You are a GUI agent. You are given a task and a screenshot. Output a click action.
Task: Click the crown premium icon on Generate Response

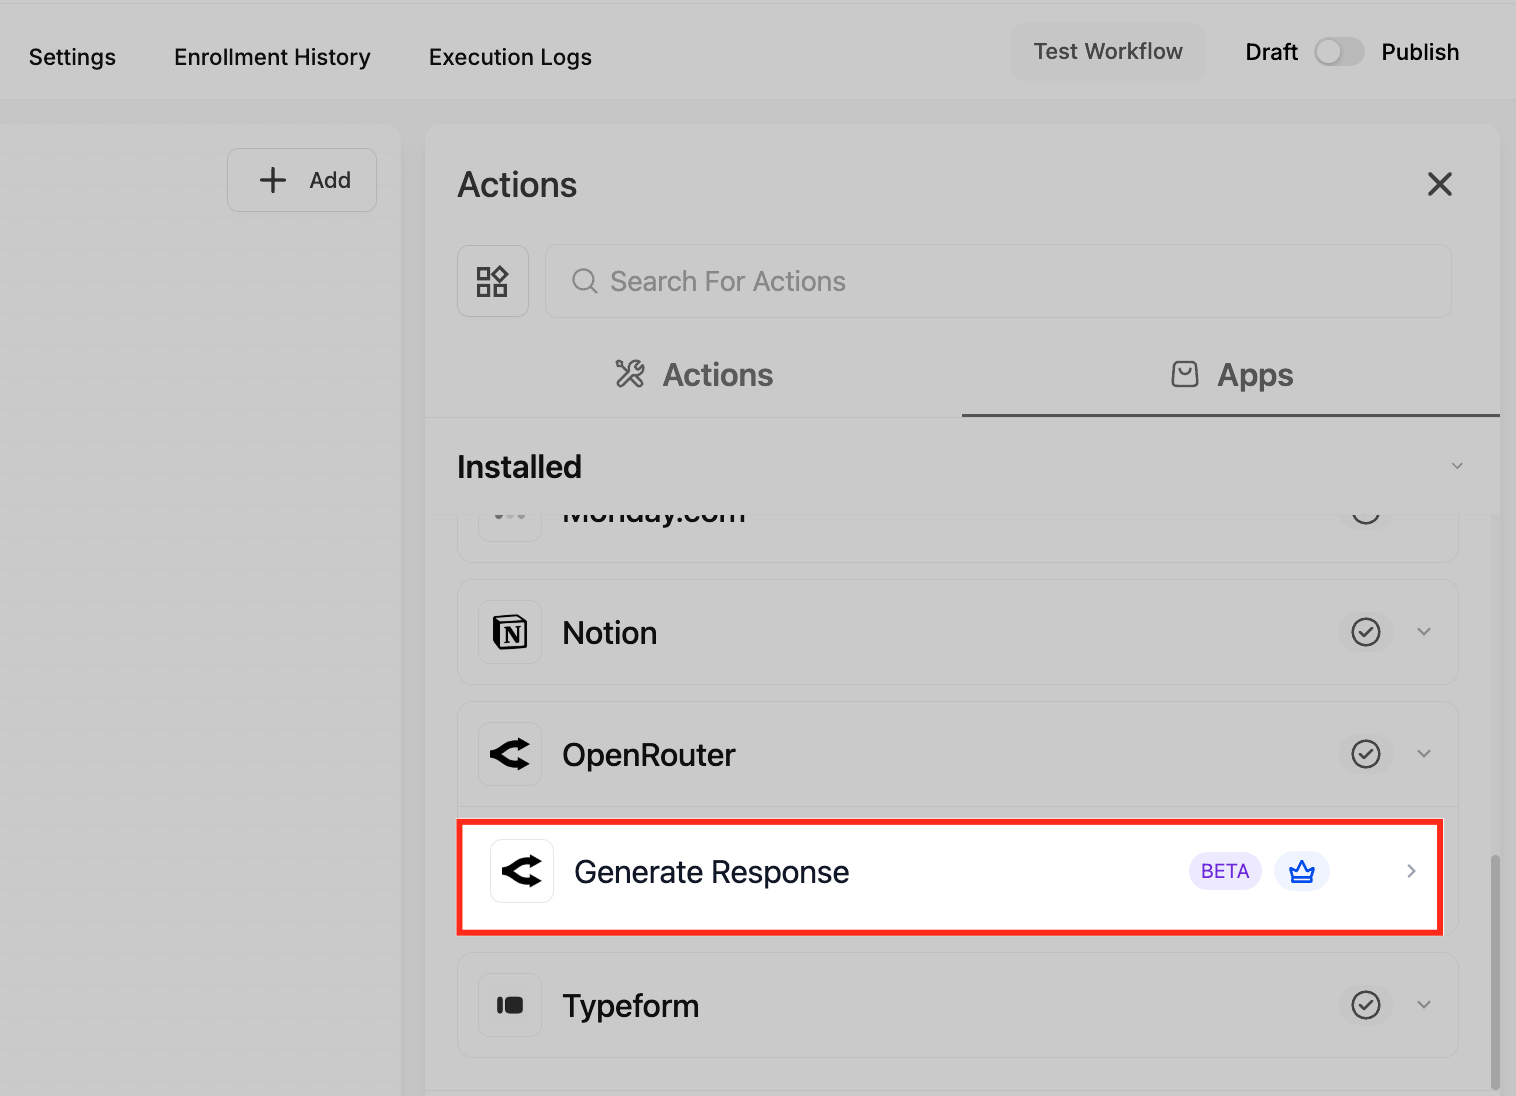1302,871
